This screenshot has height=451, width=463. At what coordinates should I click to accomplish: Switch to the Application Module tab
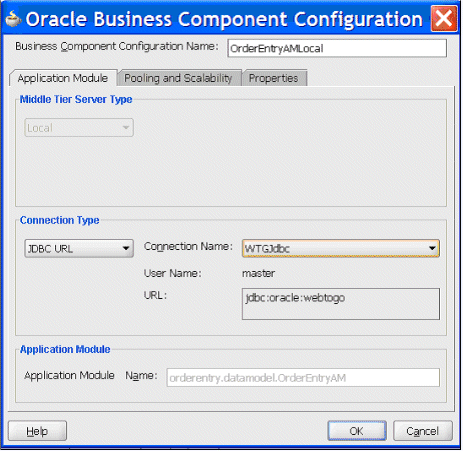[x=63, y=78]
